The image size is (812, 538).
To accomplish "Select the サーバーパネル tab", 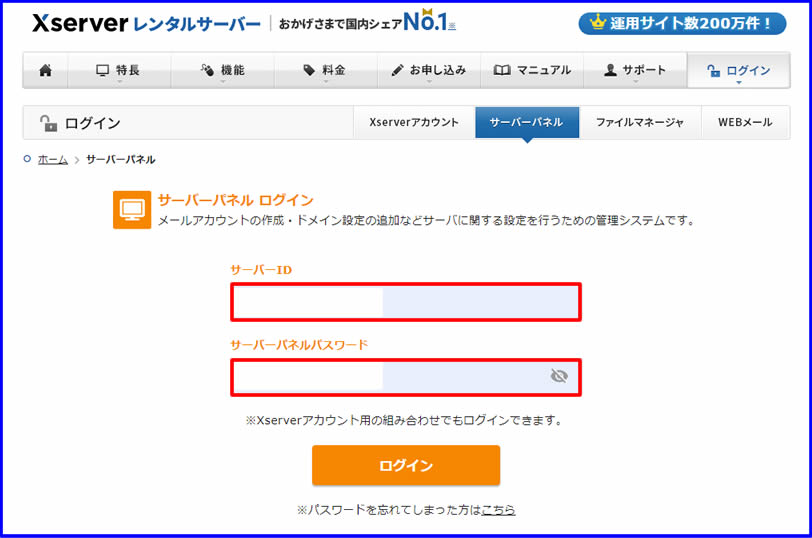I will (527, 123).
